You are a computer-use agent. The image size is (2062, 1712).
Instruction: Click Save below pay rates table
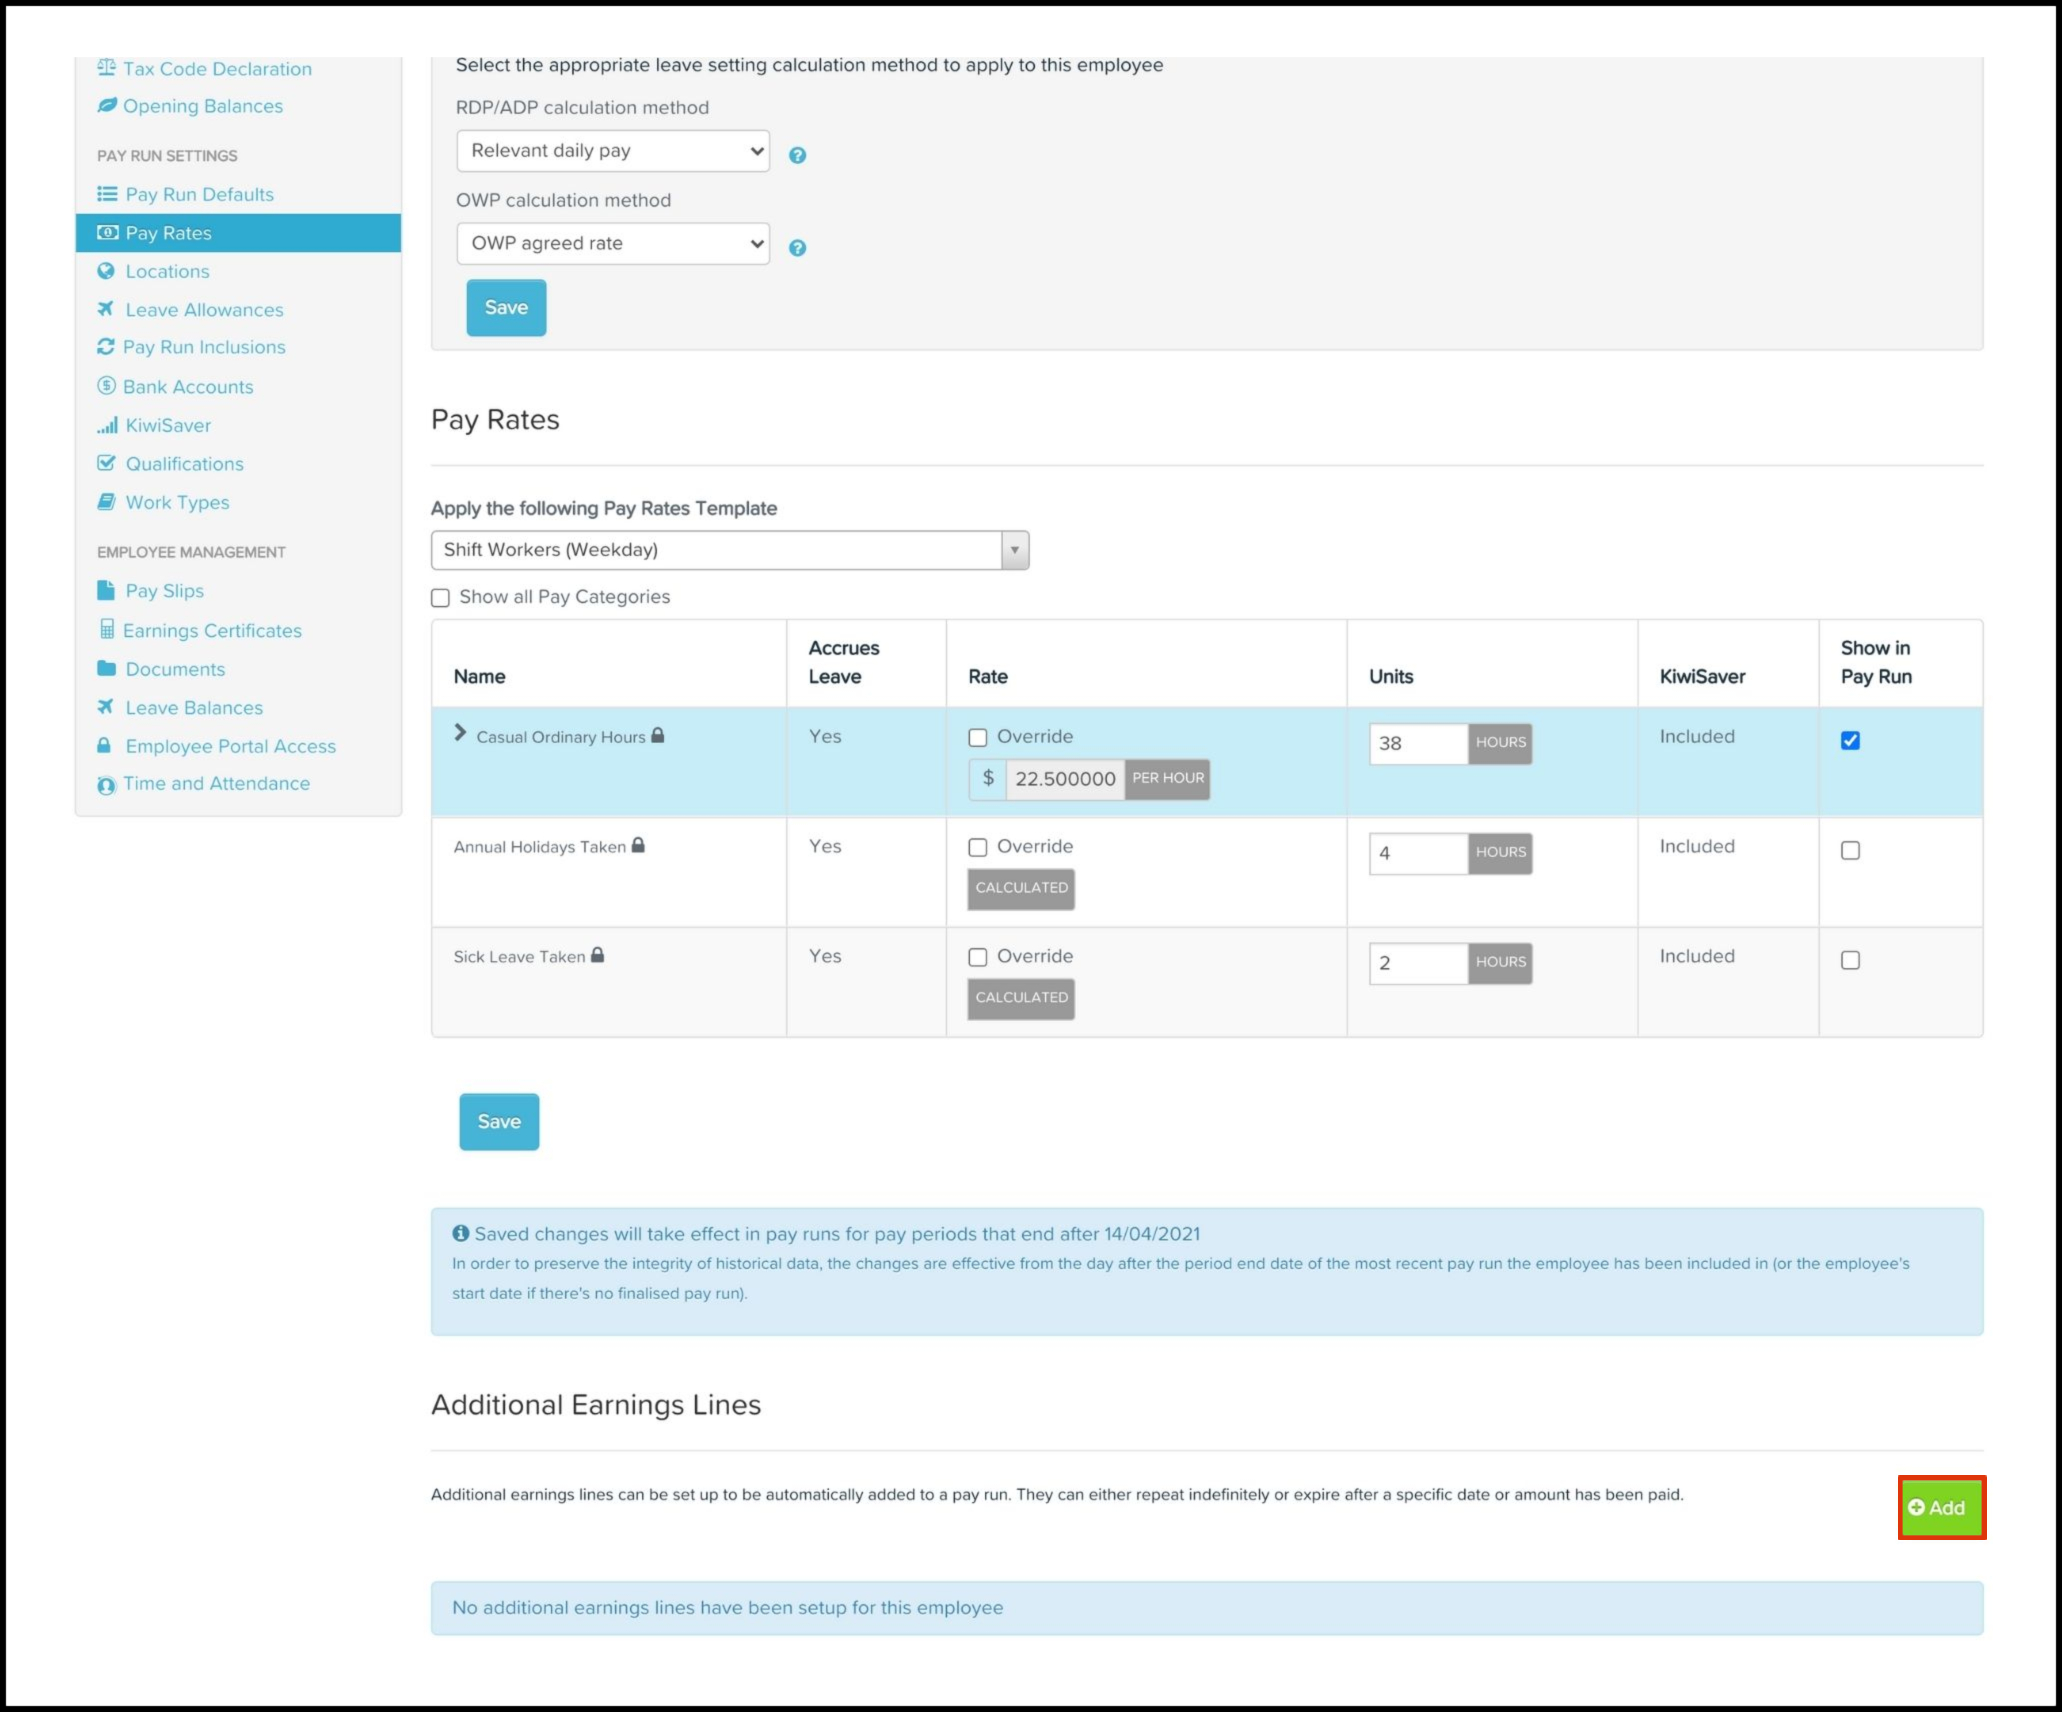(499, 1121)
